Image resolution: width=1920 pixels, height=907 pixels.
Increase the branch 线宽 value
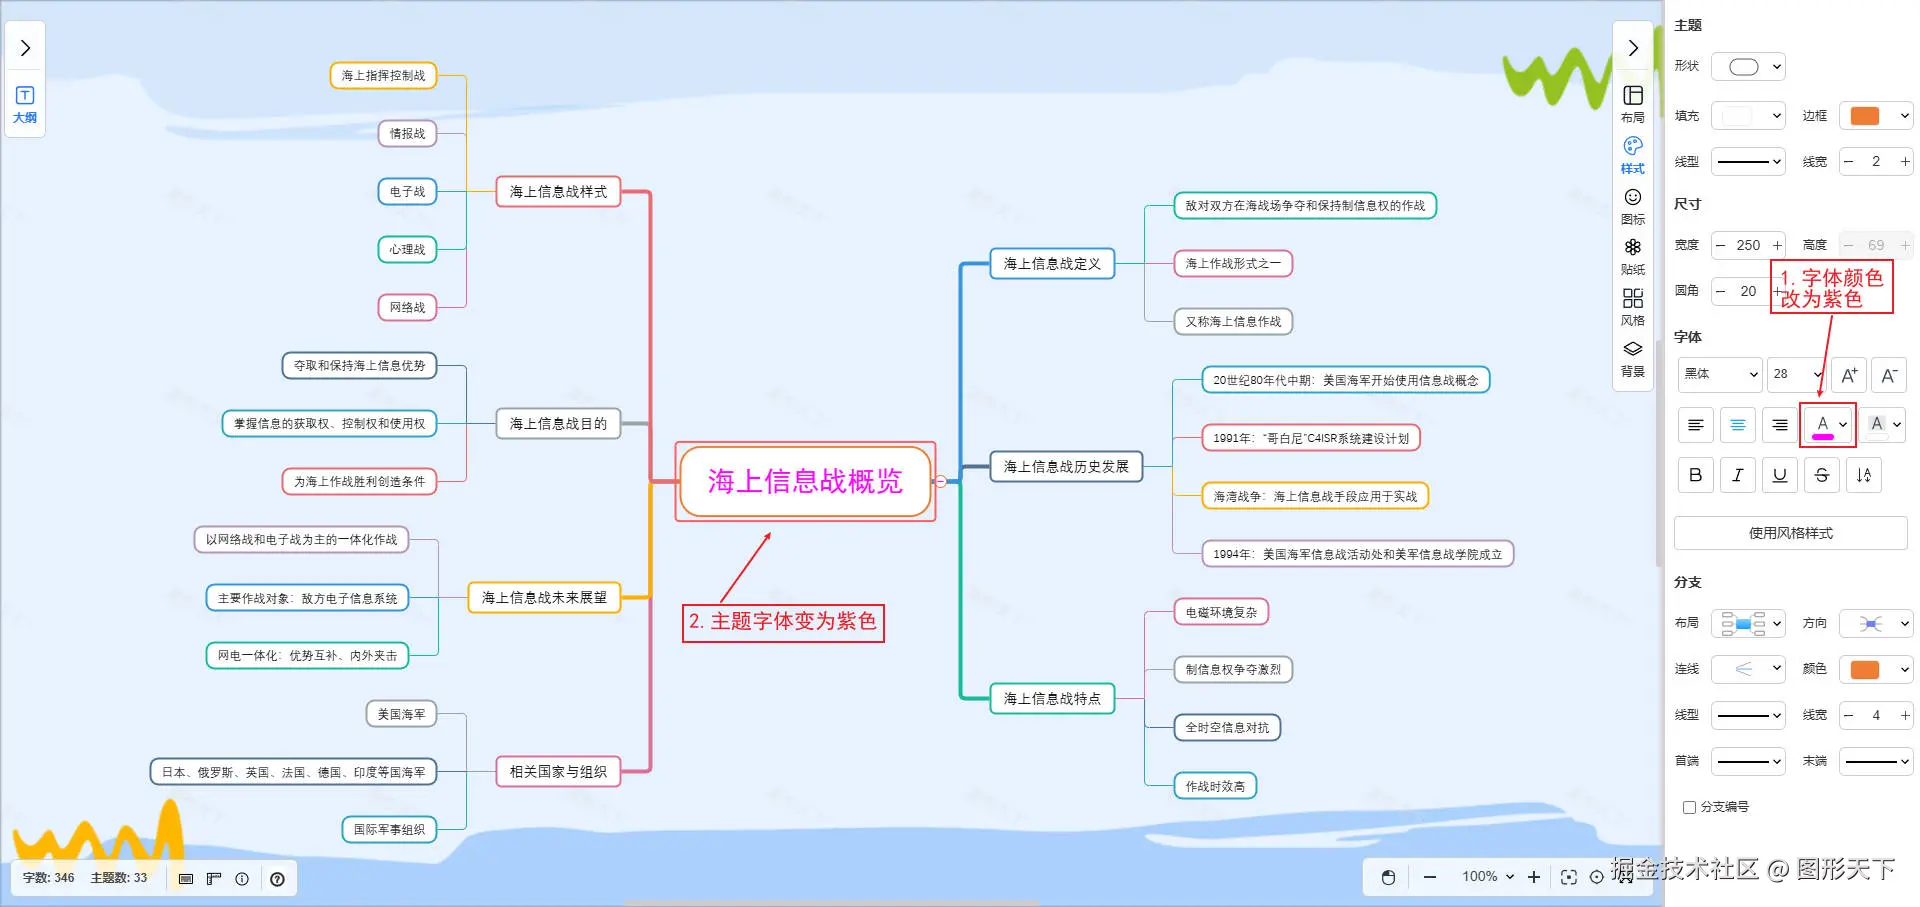[x=1905, y=715]
